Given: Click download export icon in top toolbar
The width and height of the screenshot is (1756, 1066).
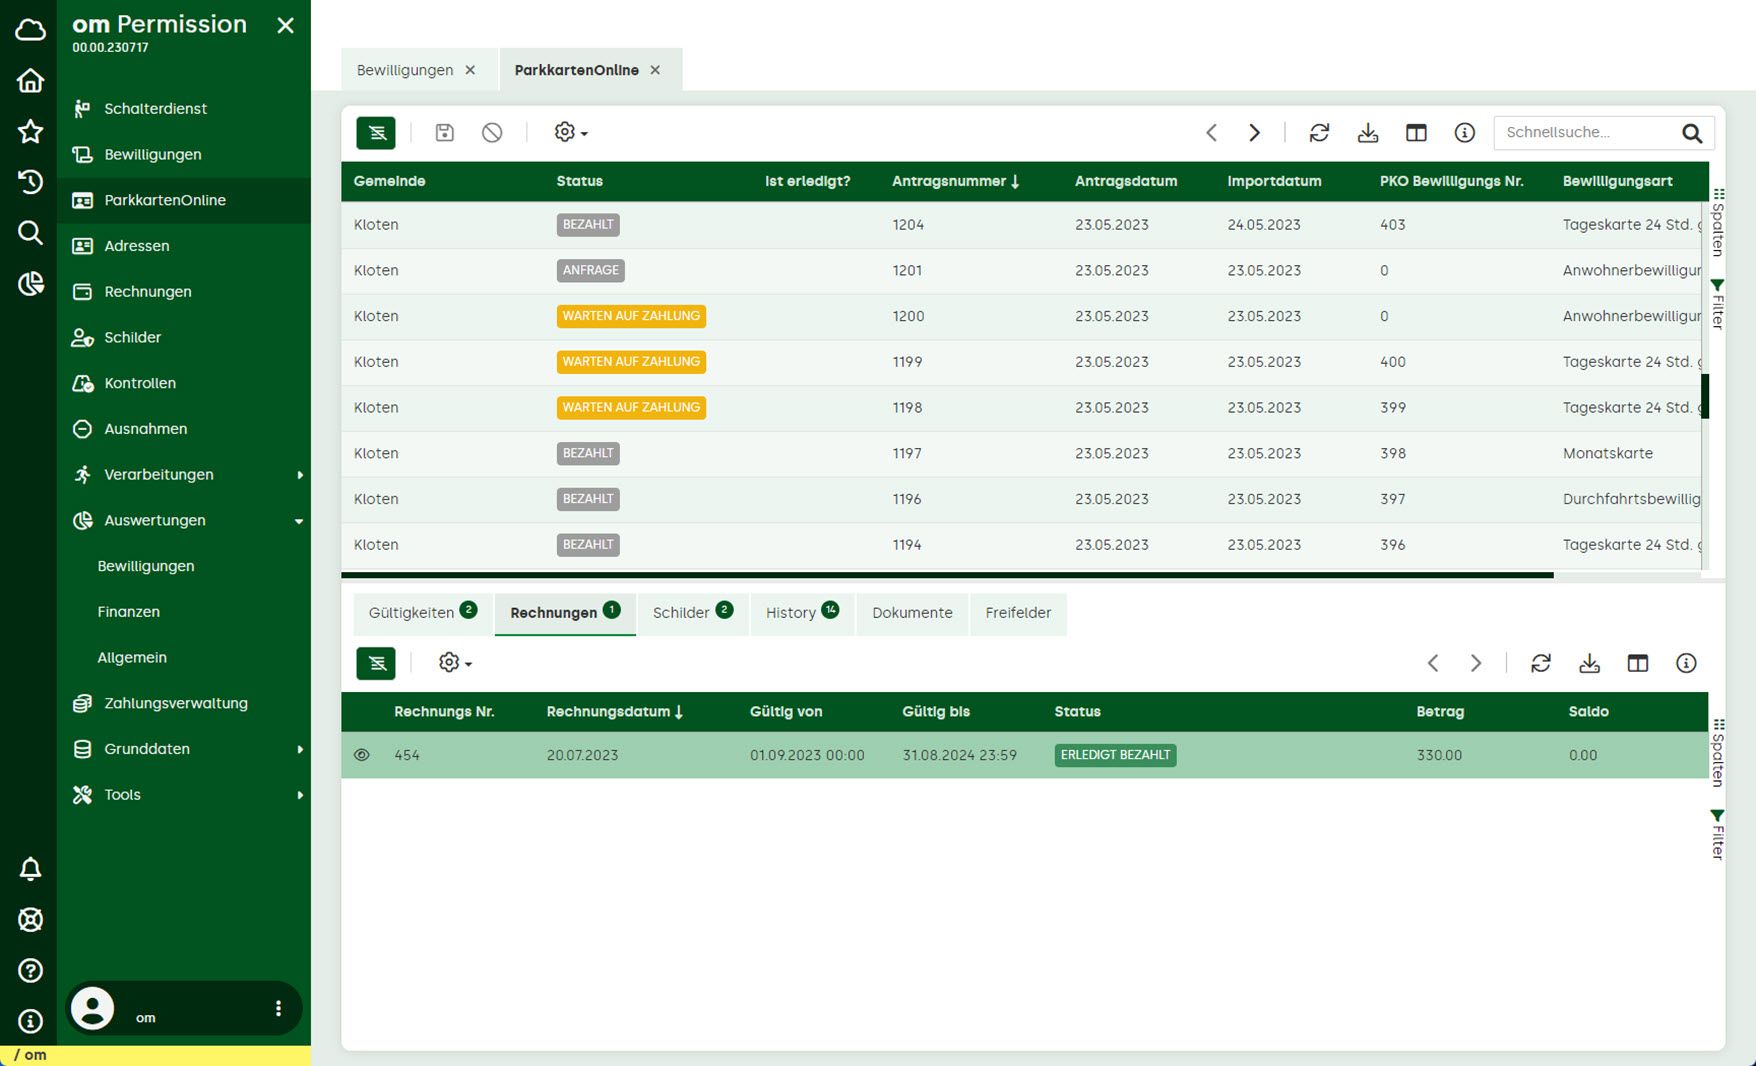Looking at the screenshot, I should tap(1367, 132).
